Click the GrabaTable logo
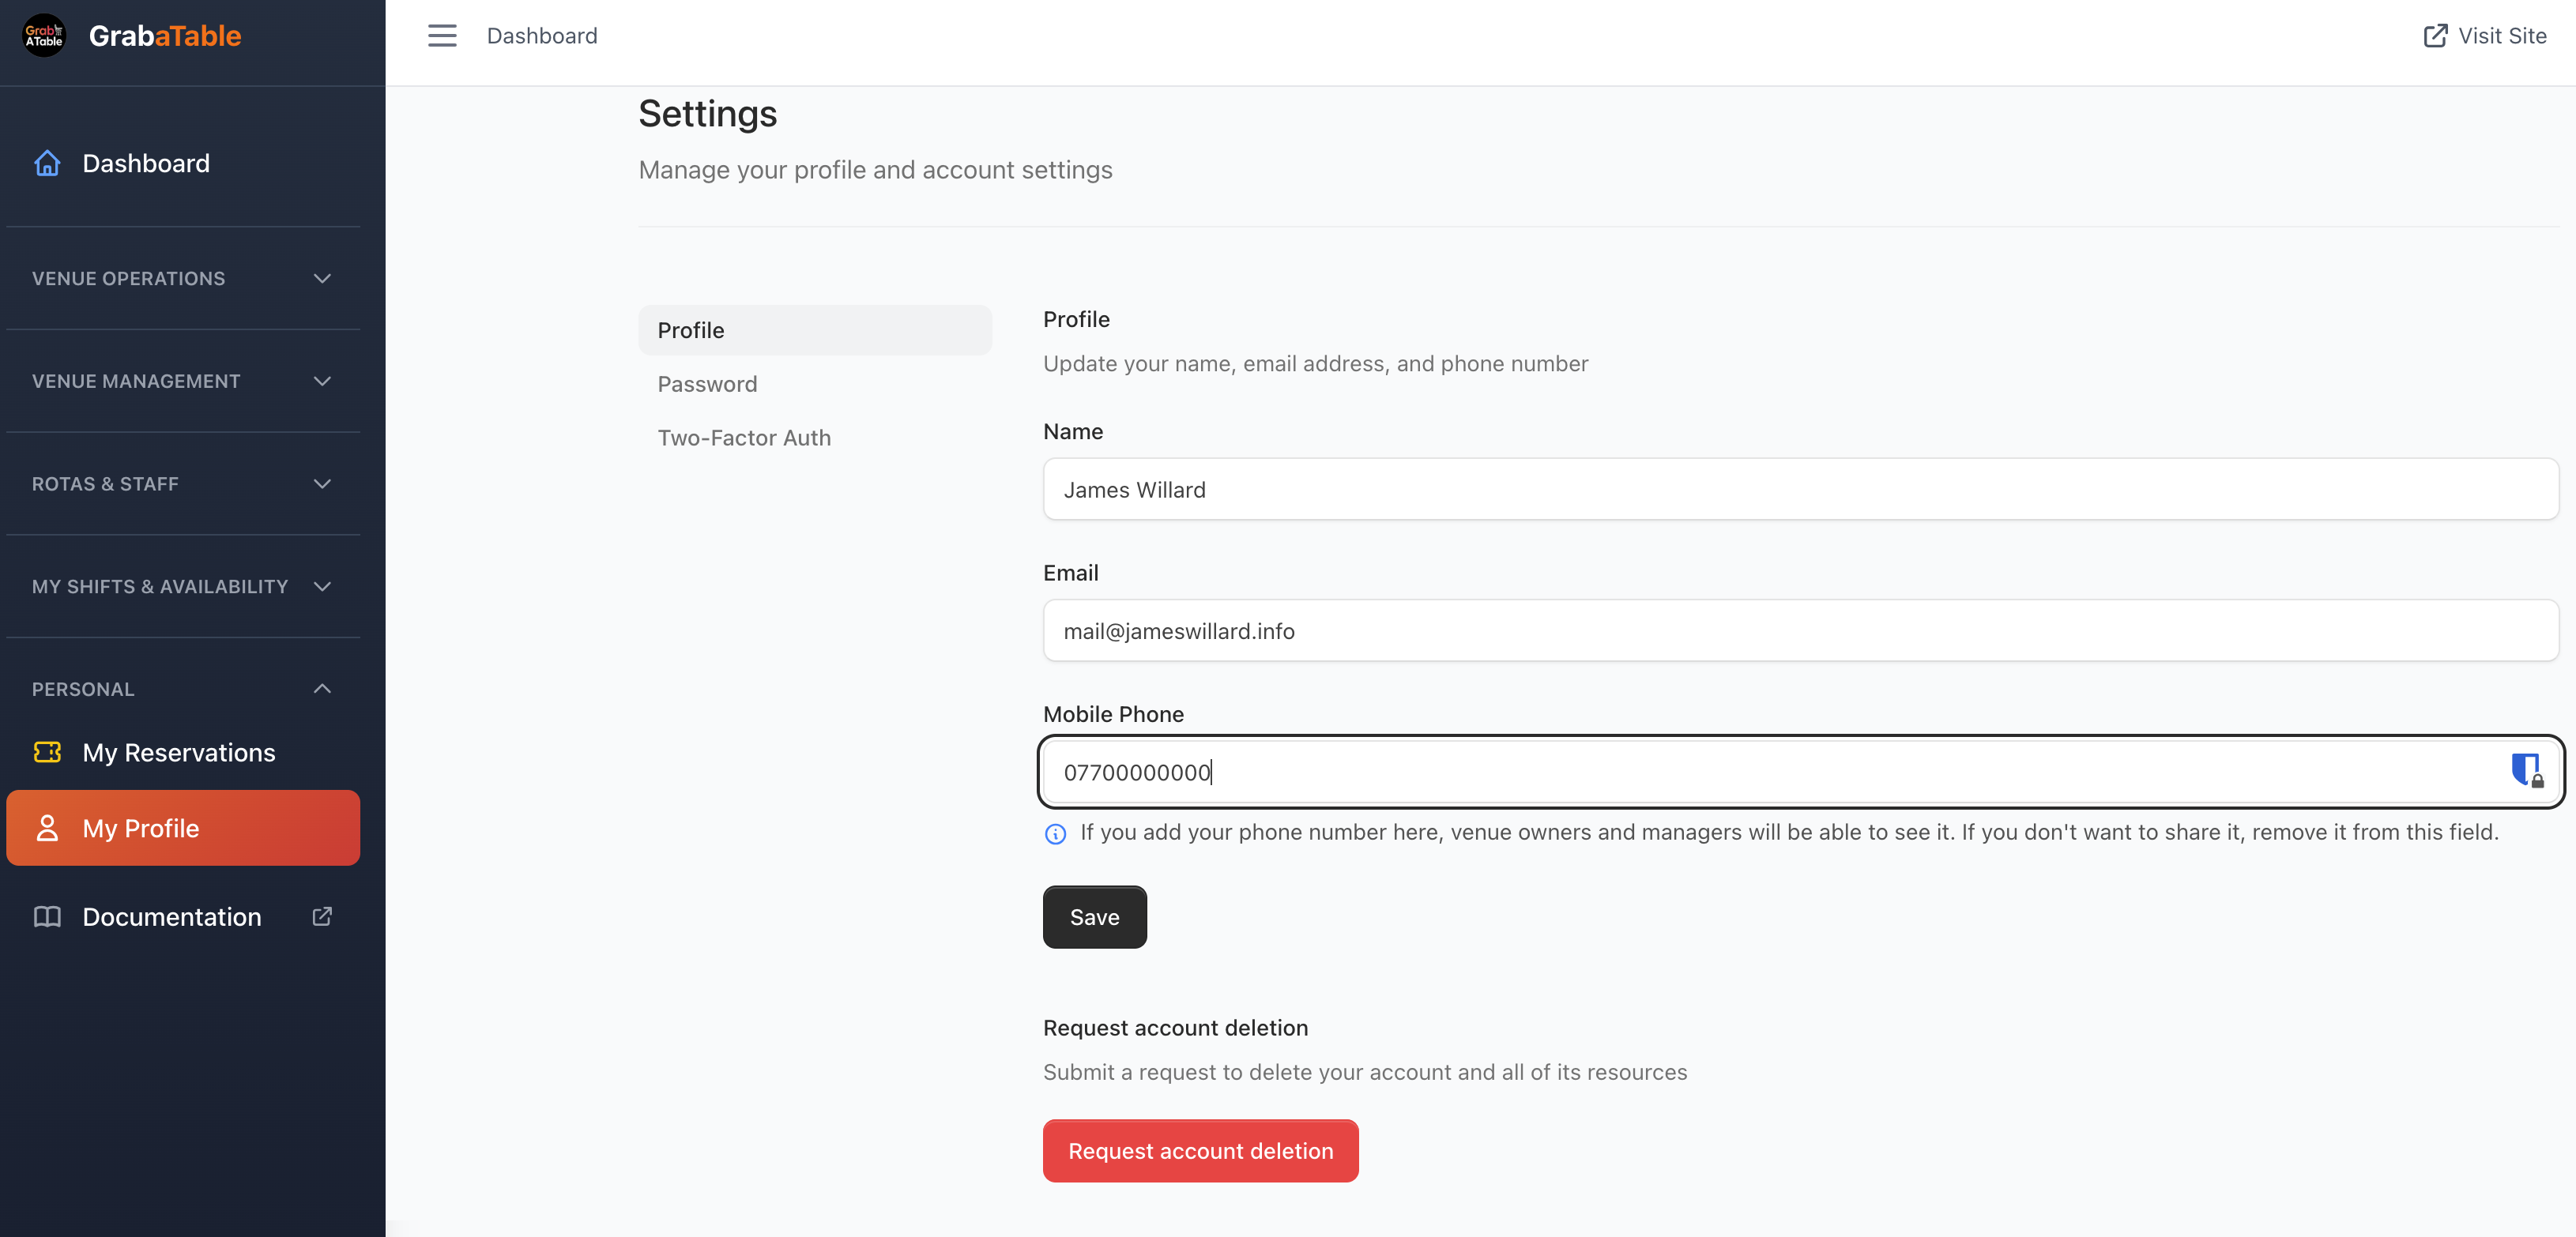Image resolution: width=2576 pixels, height=1237 pixels. pos(131,35)
